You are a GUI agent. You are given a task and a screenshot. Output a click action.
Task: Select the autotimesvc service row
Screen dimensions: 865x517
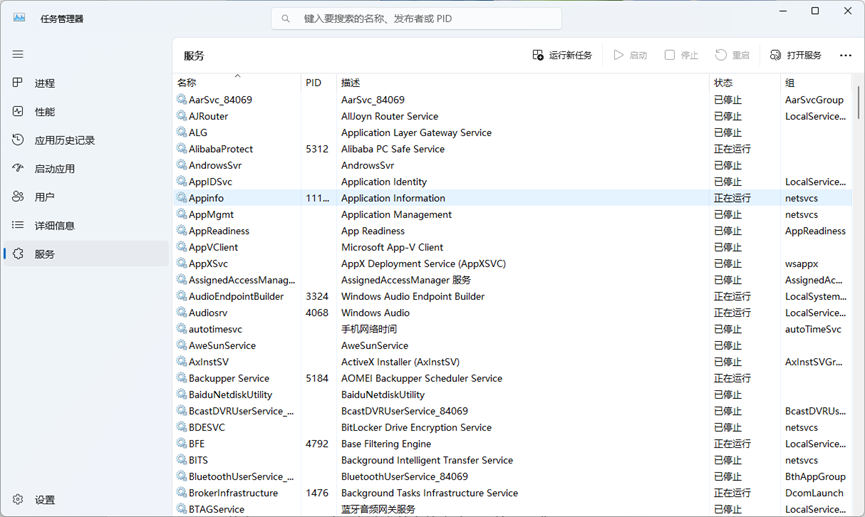(512, 329)
